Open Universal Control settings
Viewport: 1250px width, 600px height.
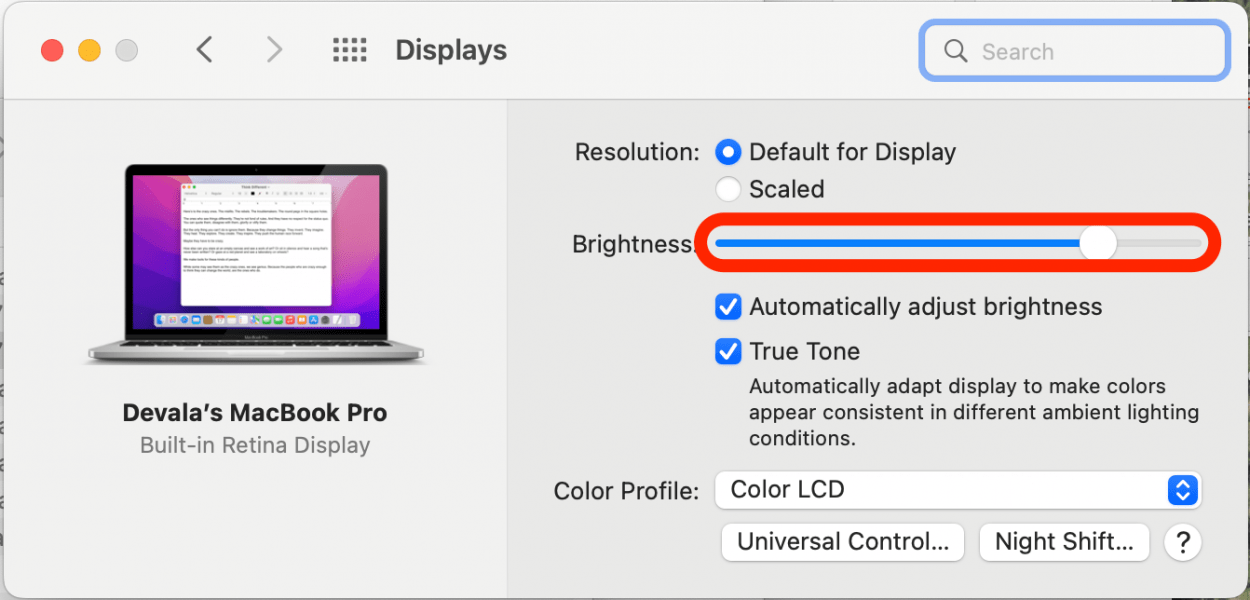tap(842, 542)
